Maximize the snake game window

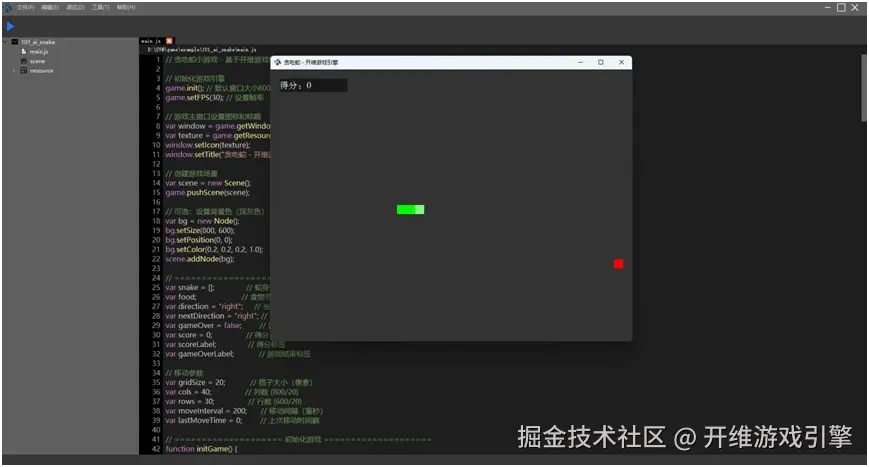point(601,62)
